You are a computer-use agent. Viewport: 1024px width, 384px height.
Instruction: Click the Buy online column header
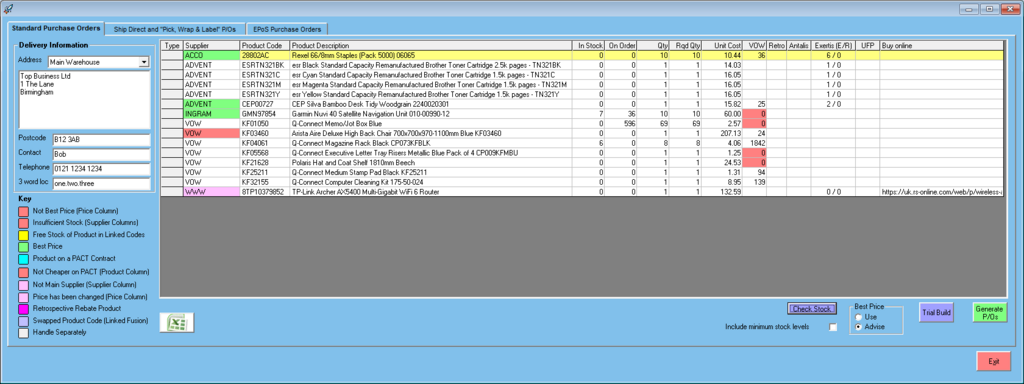942,46
